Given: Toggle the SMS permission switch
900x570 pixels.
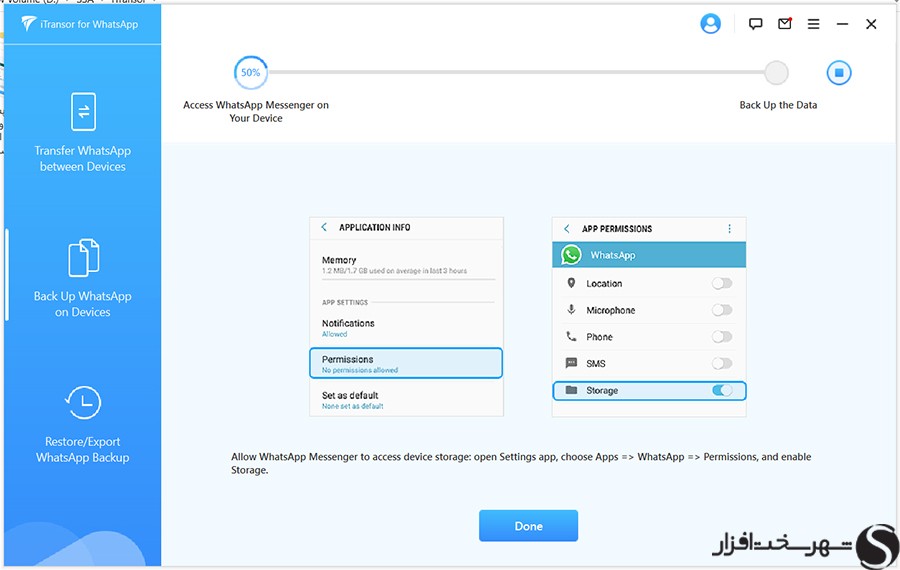Looking at the screenshot, I should tap(722, 363).
